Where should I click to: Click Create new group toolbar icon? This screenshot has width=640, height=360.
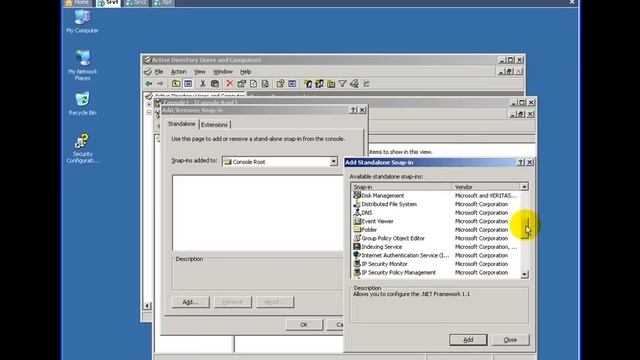pyautogui.click(x=319, y=84)
